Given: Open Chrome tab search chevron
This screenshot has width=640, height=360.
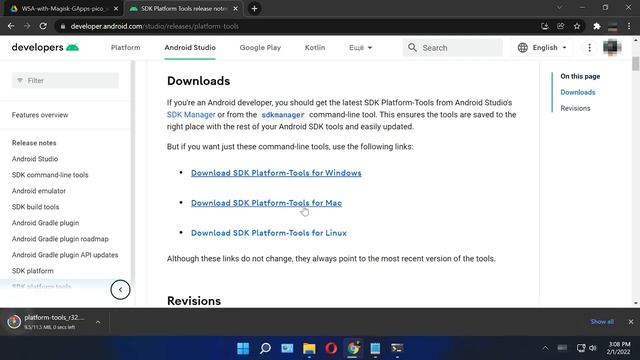Looking at the screenshot, I should (559, 8).
